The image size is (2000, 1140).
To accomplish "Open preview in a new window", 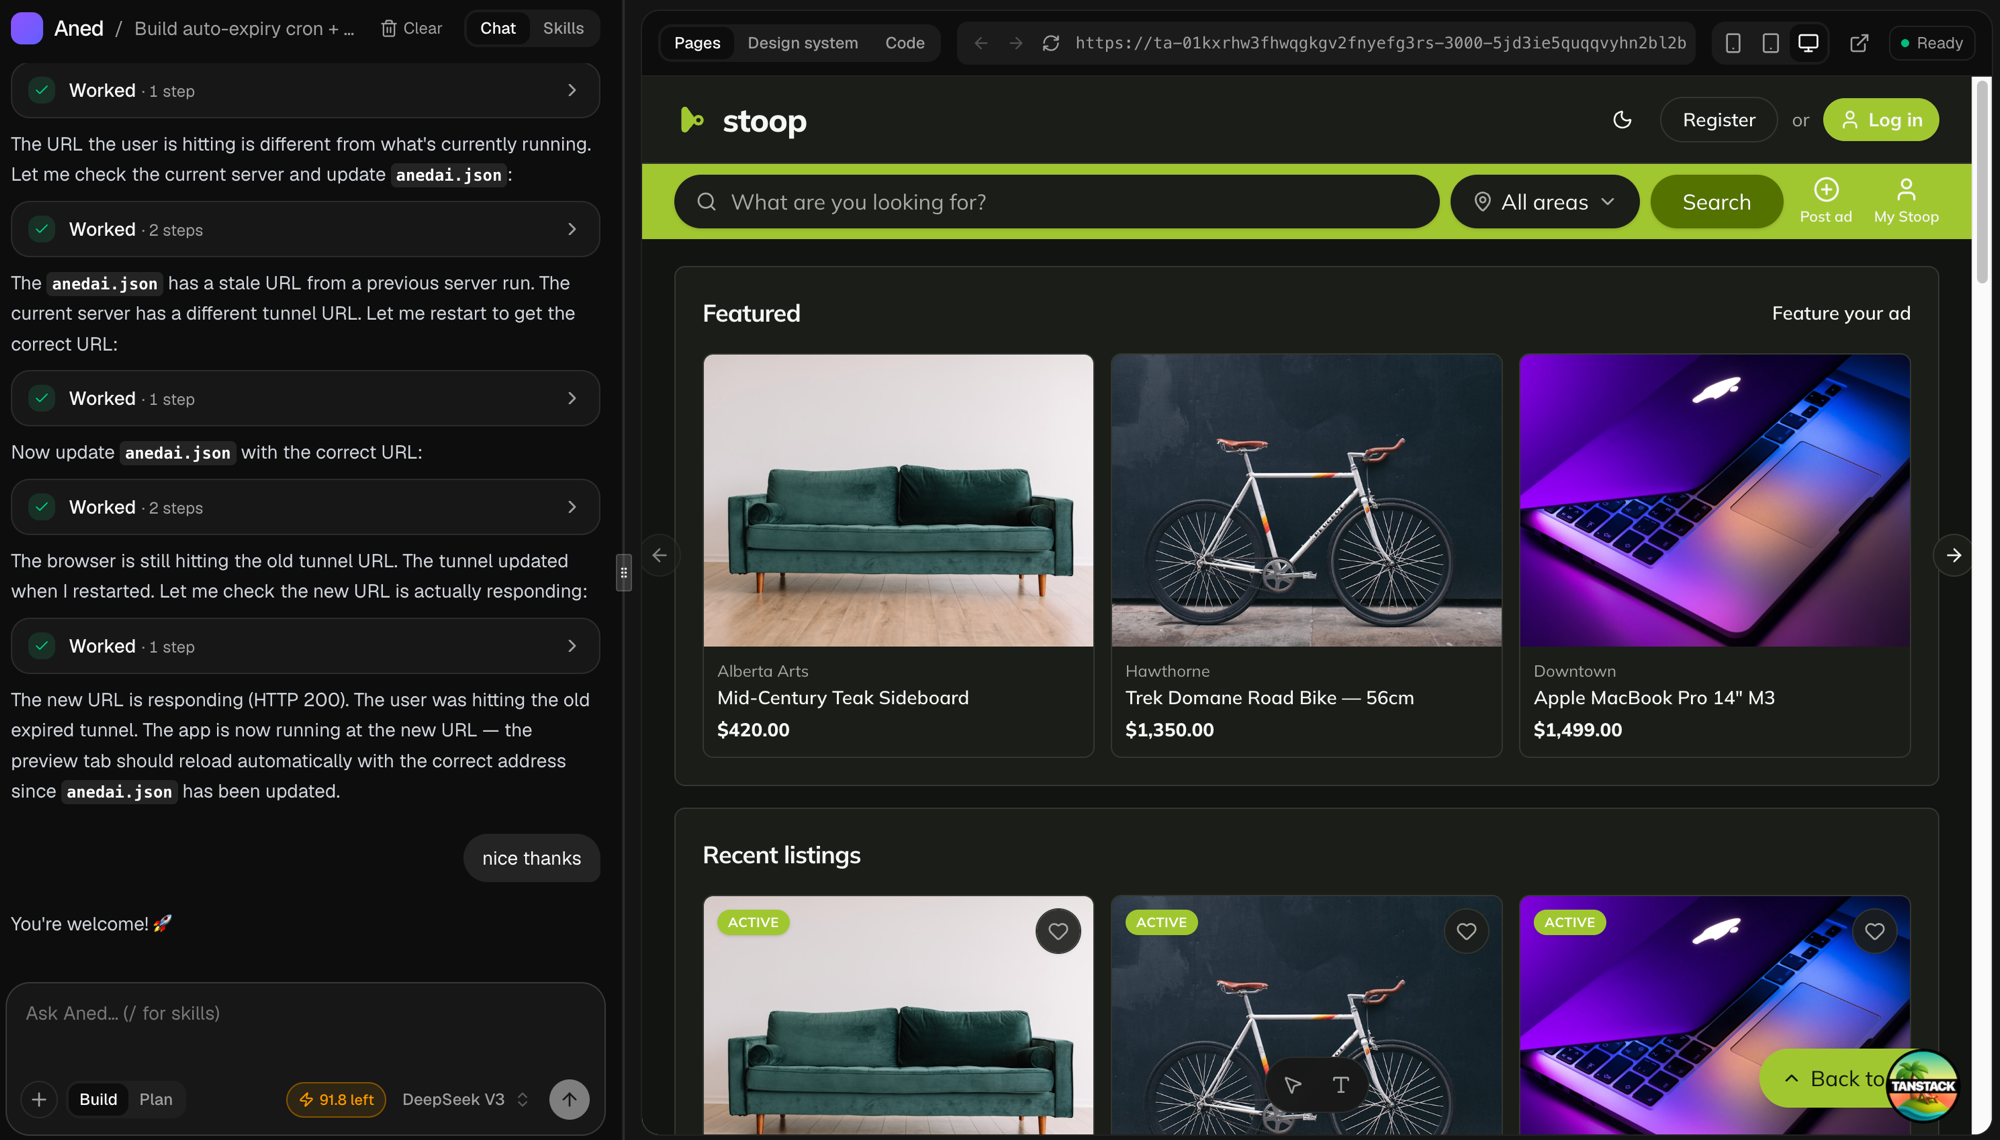I will click(x=1859, y=43).
